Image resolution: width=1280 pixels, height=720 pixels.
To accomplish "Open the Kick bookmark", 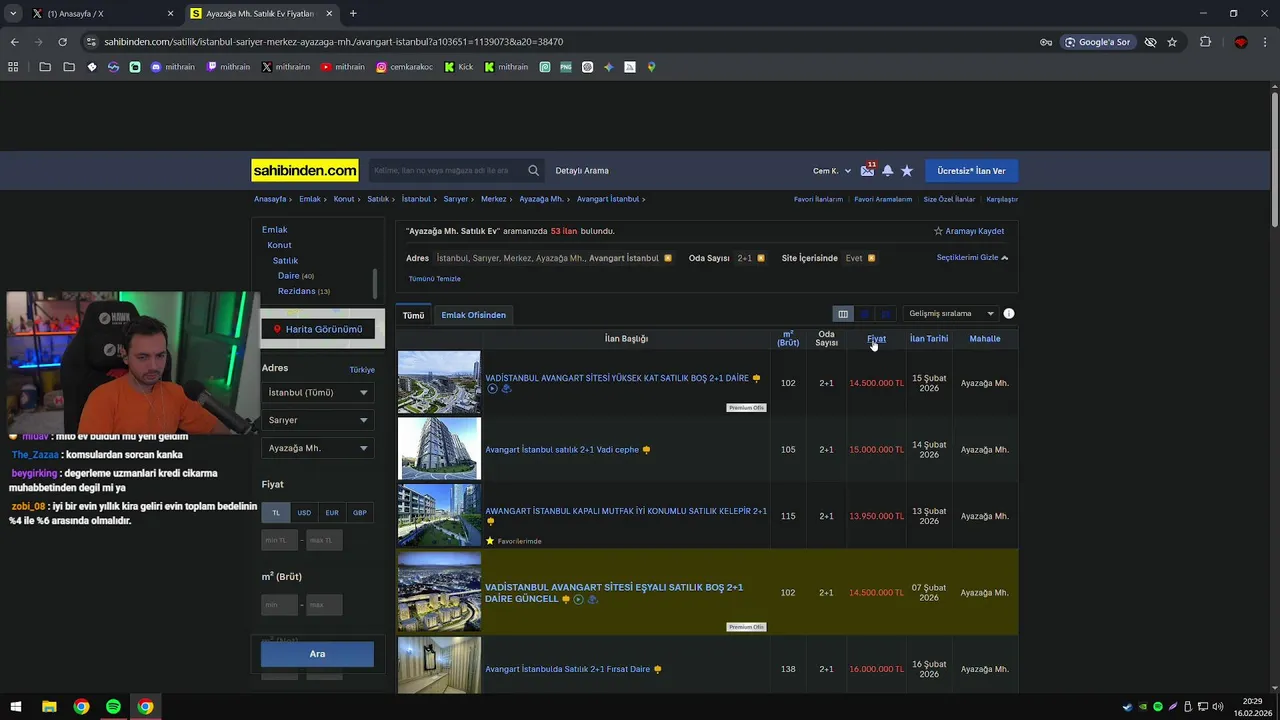I will [x=459, y=67].
